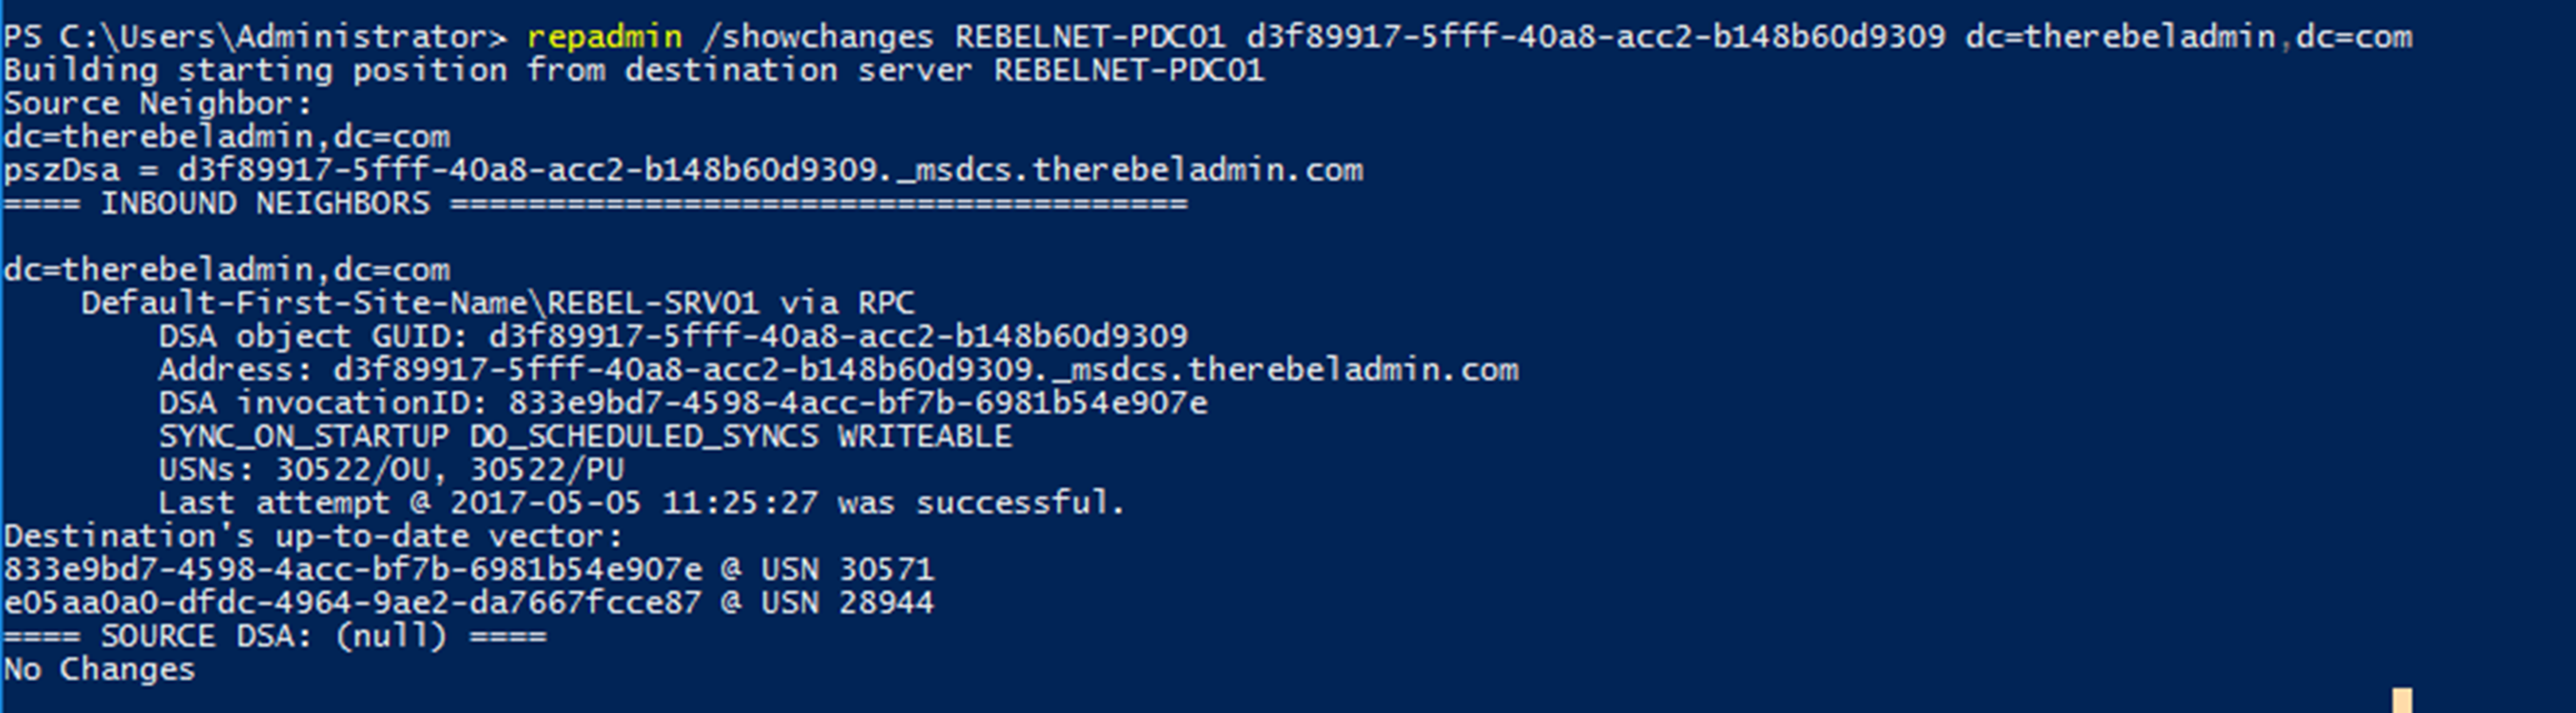The image size is (2576, 713).
Task: Click the pszDsa value line
Action: pos(683,171)
